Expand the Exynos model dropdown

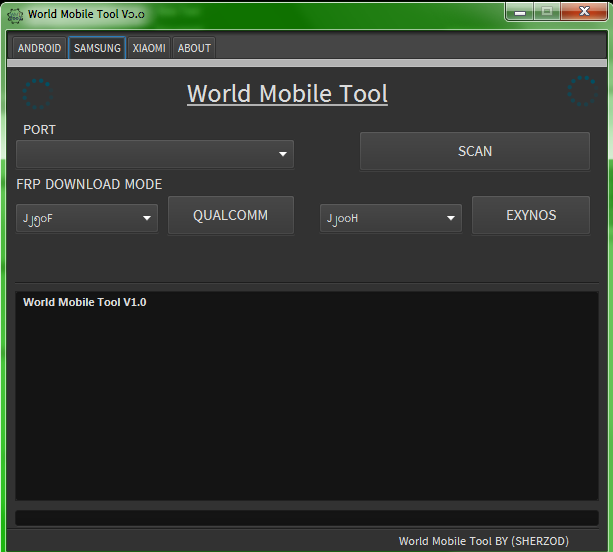click(391, 218)
